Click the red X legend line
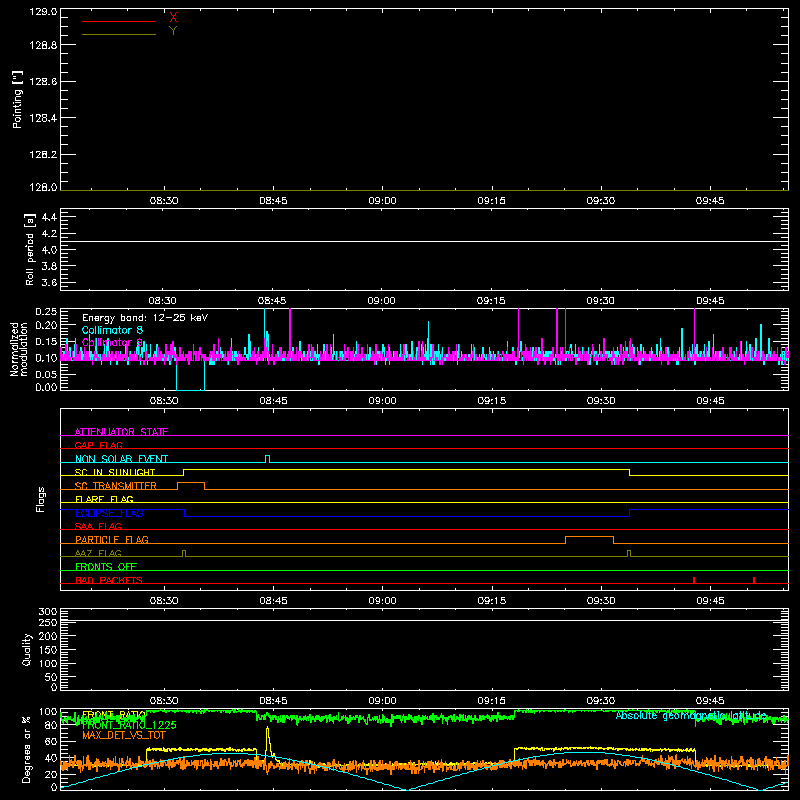The image size is (800, 800). click(119, 21)
